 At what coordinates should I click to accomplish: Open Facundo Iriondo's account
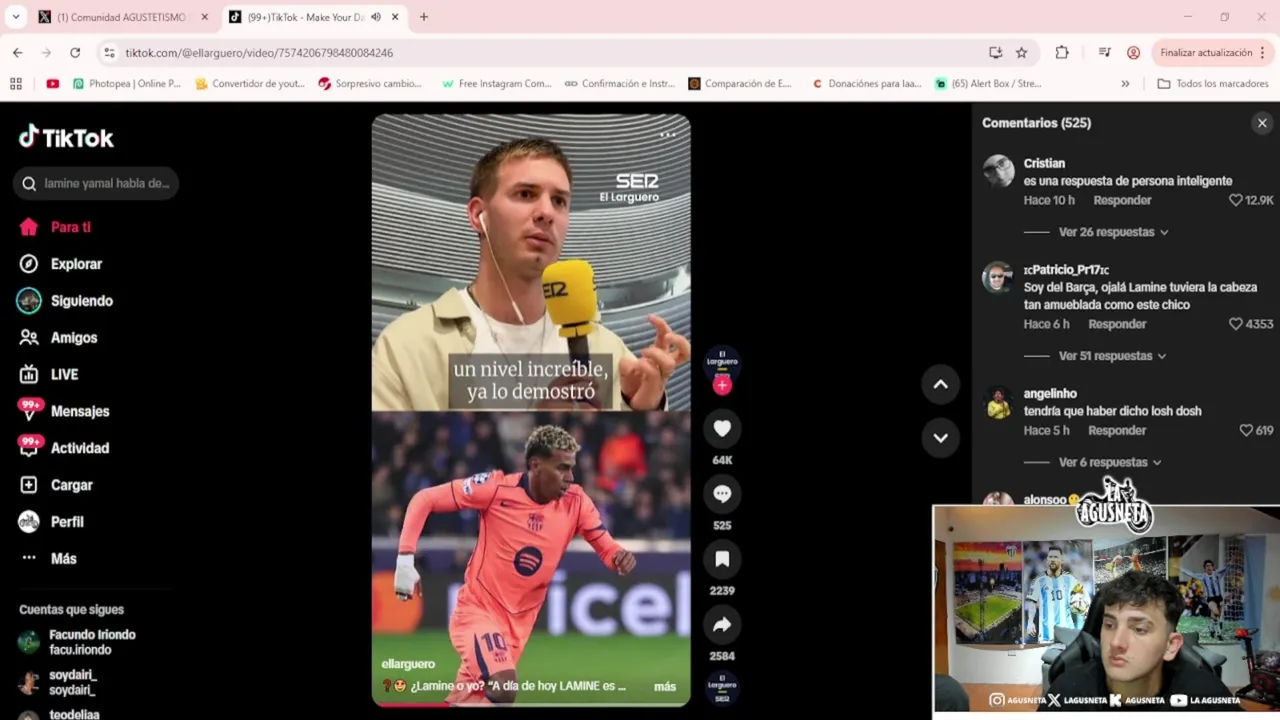pyautogui.click(x=78, y=642)
